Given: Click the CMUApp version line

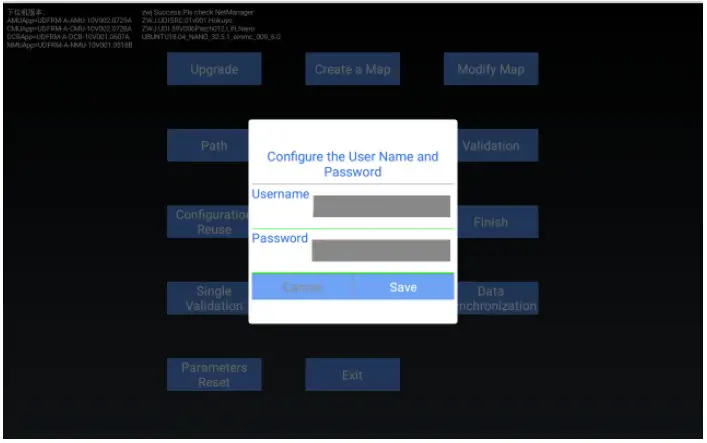Looking at the screenshot, I should pyautogui.click(x=69, y=28).
